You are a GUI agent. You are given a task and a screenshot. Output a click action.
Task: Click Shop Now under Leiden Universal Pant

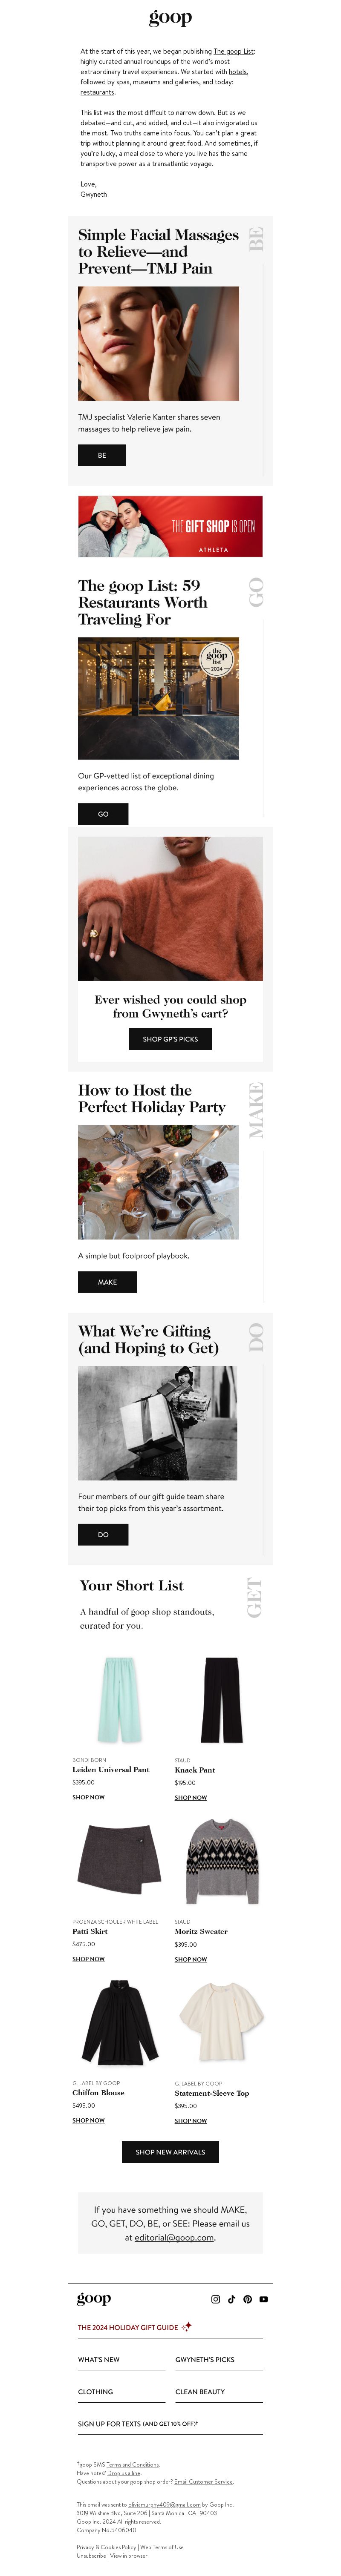point(88,1797)
